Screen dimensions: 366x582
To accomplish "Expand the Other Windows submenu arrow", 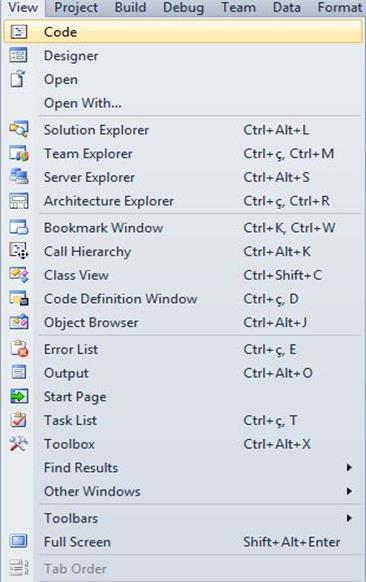I will pos(349,491).
